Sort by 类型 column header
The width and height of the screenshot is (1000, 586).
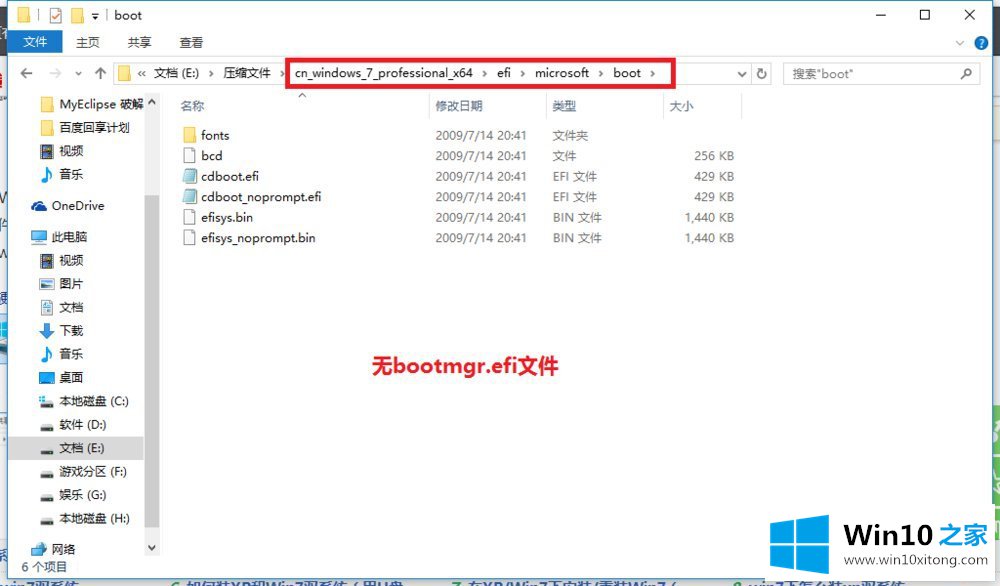tap(564, 106)
